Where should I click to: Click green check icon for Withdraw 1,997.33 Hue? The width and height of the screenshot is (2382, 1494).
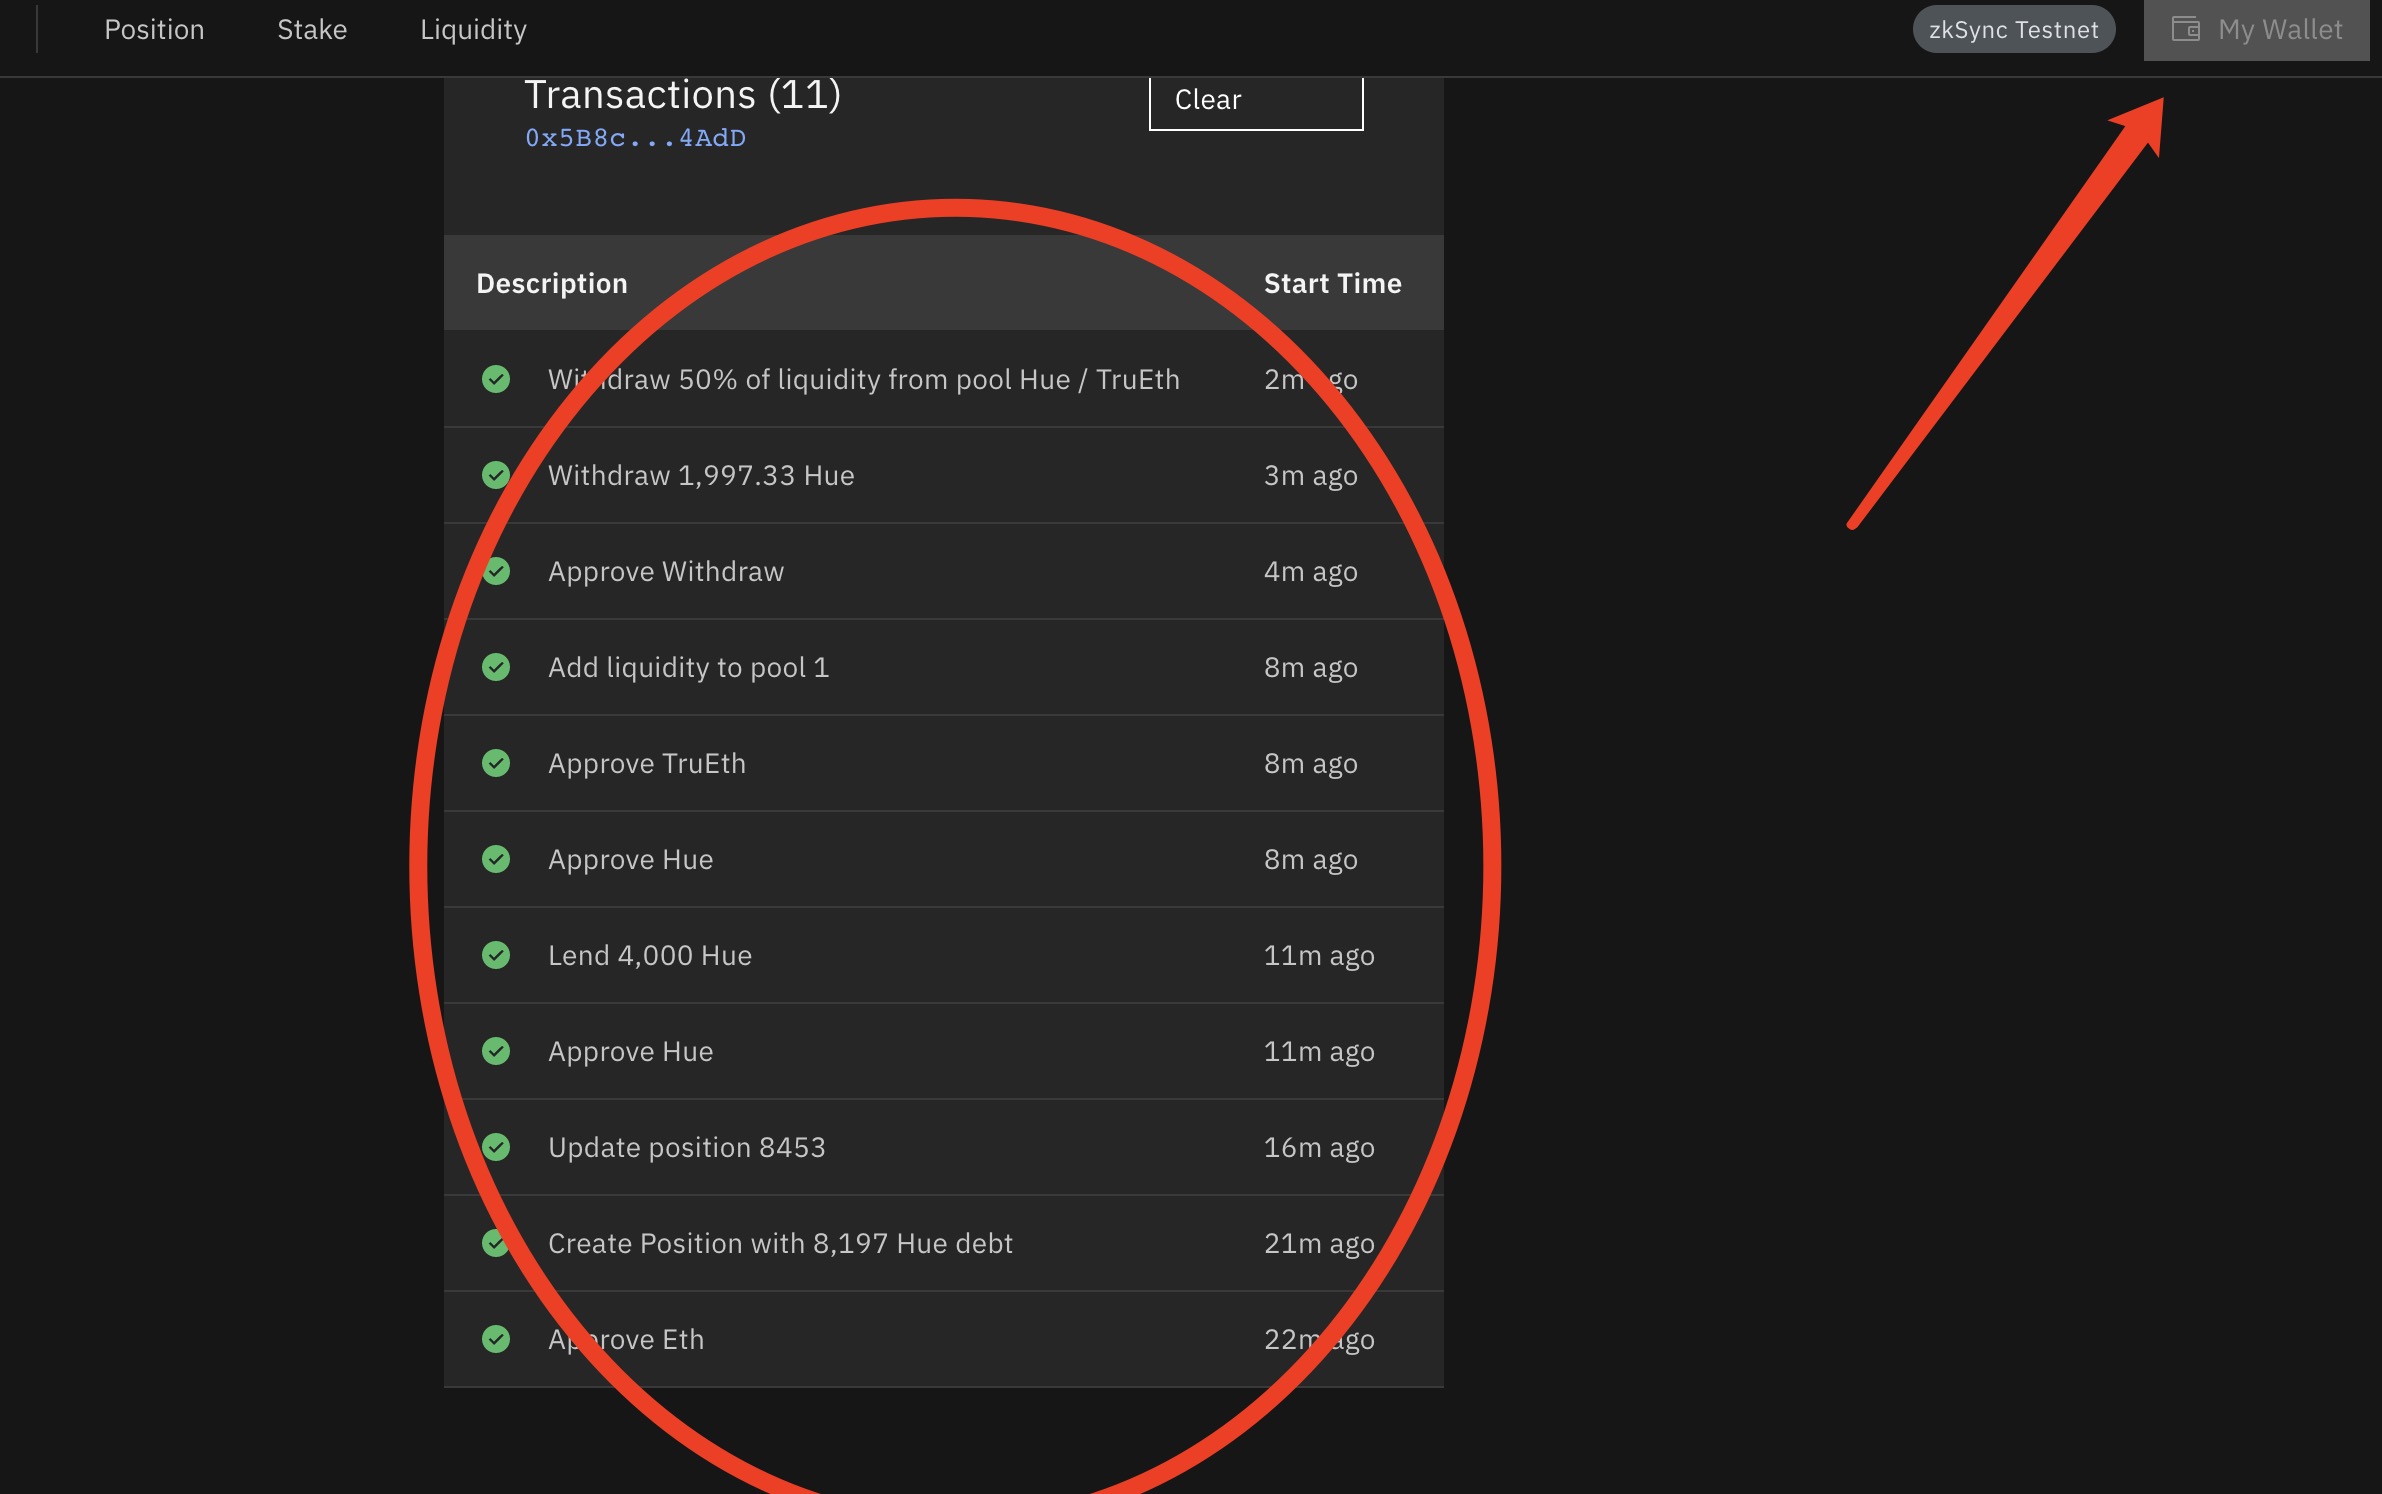(x=496, y=475)
